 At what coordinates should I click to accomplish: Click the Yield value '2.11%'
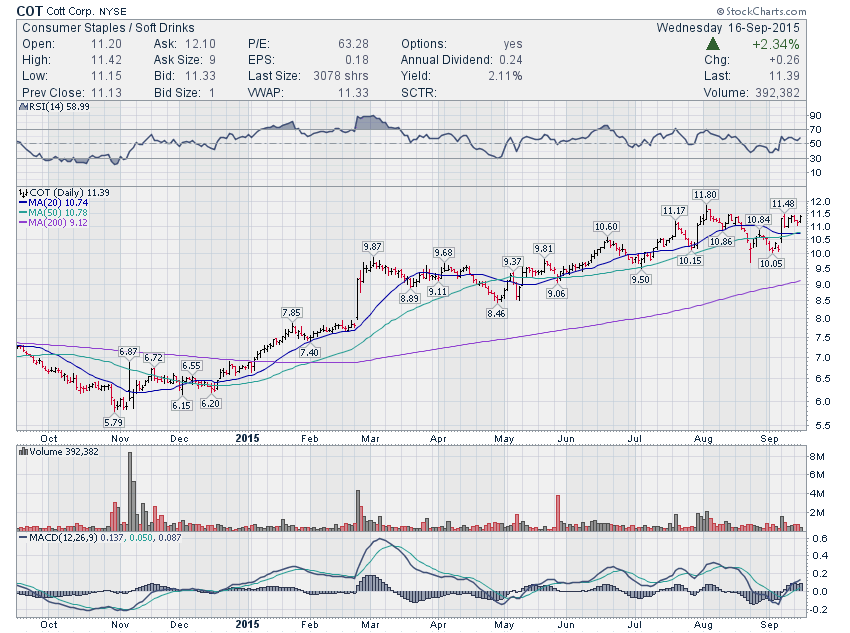pos(505,76)
